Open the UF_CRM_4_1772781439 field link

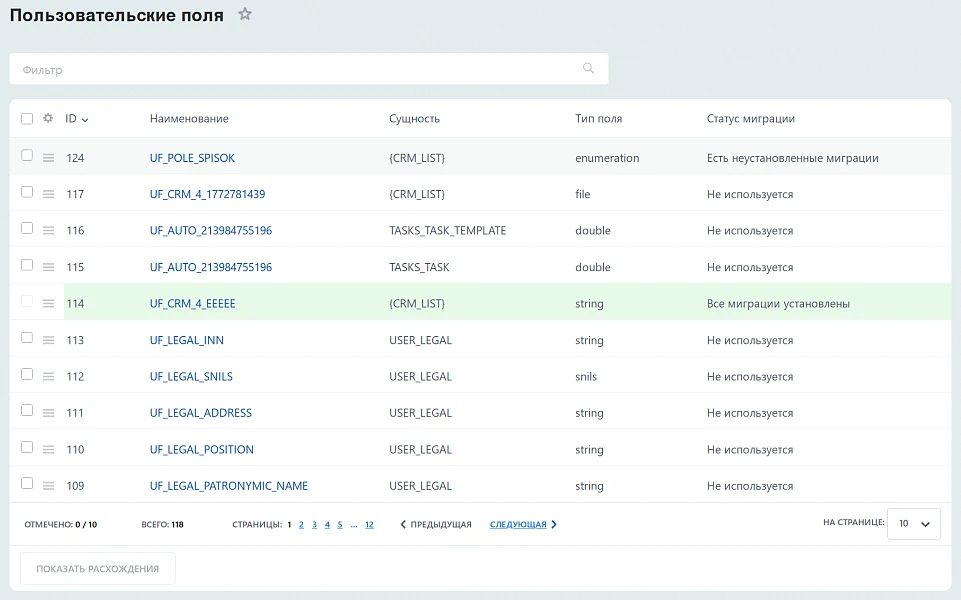207,194
